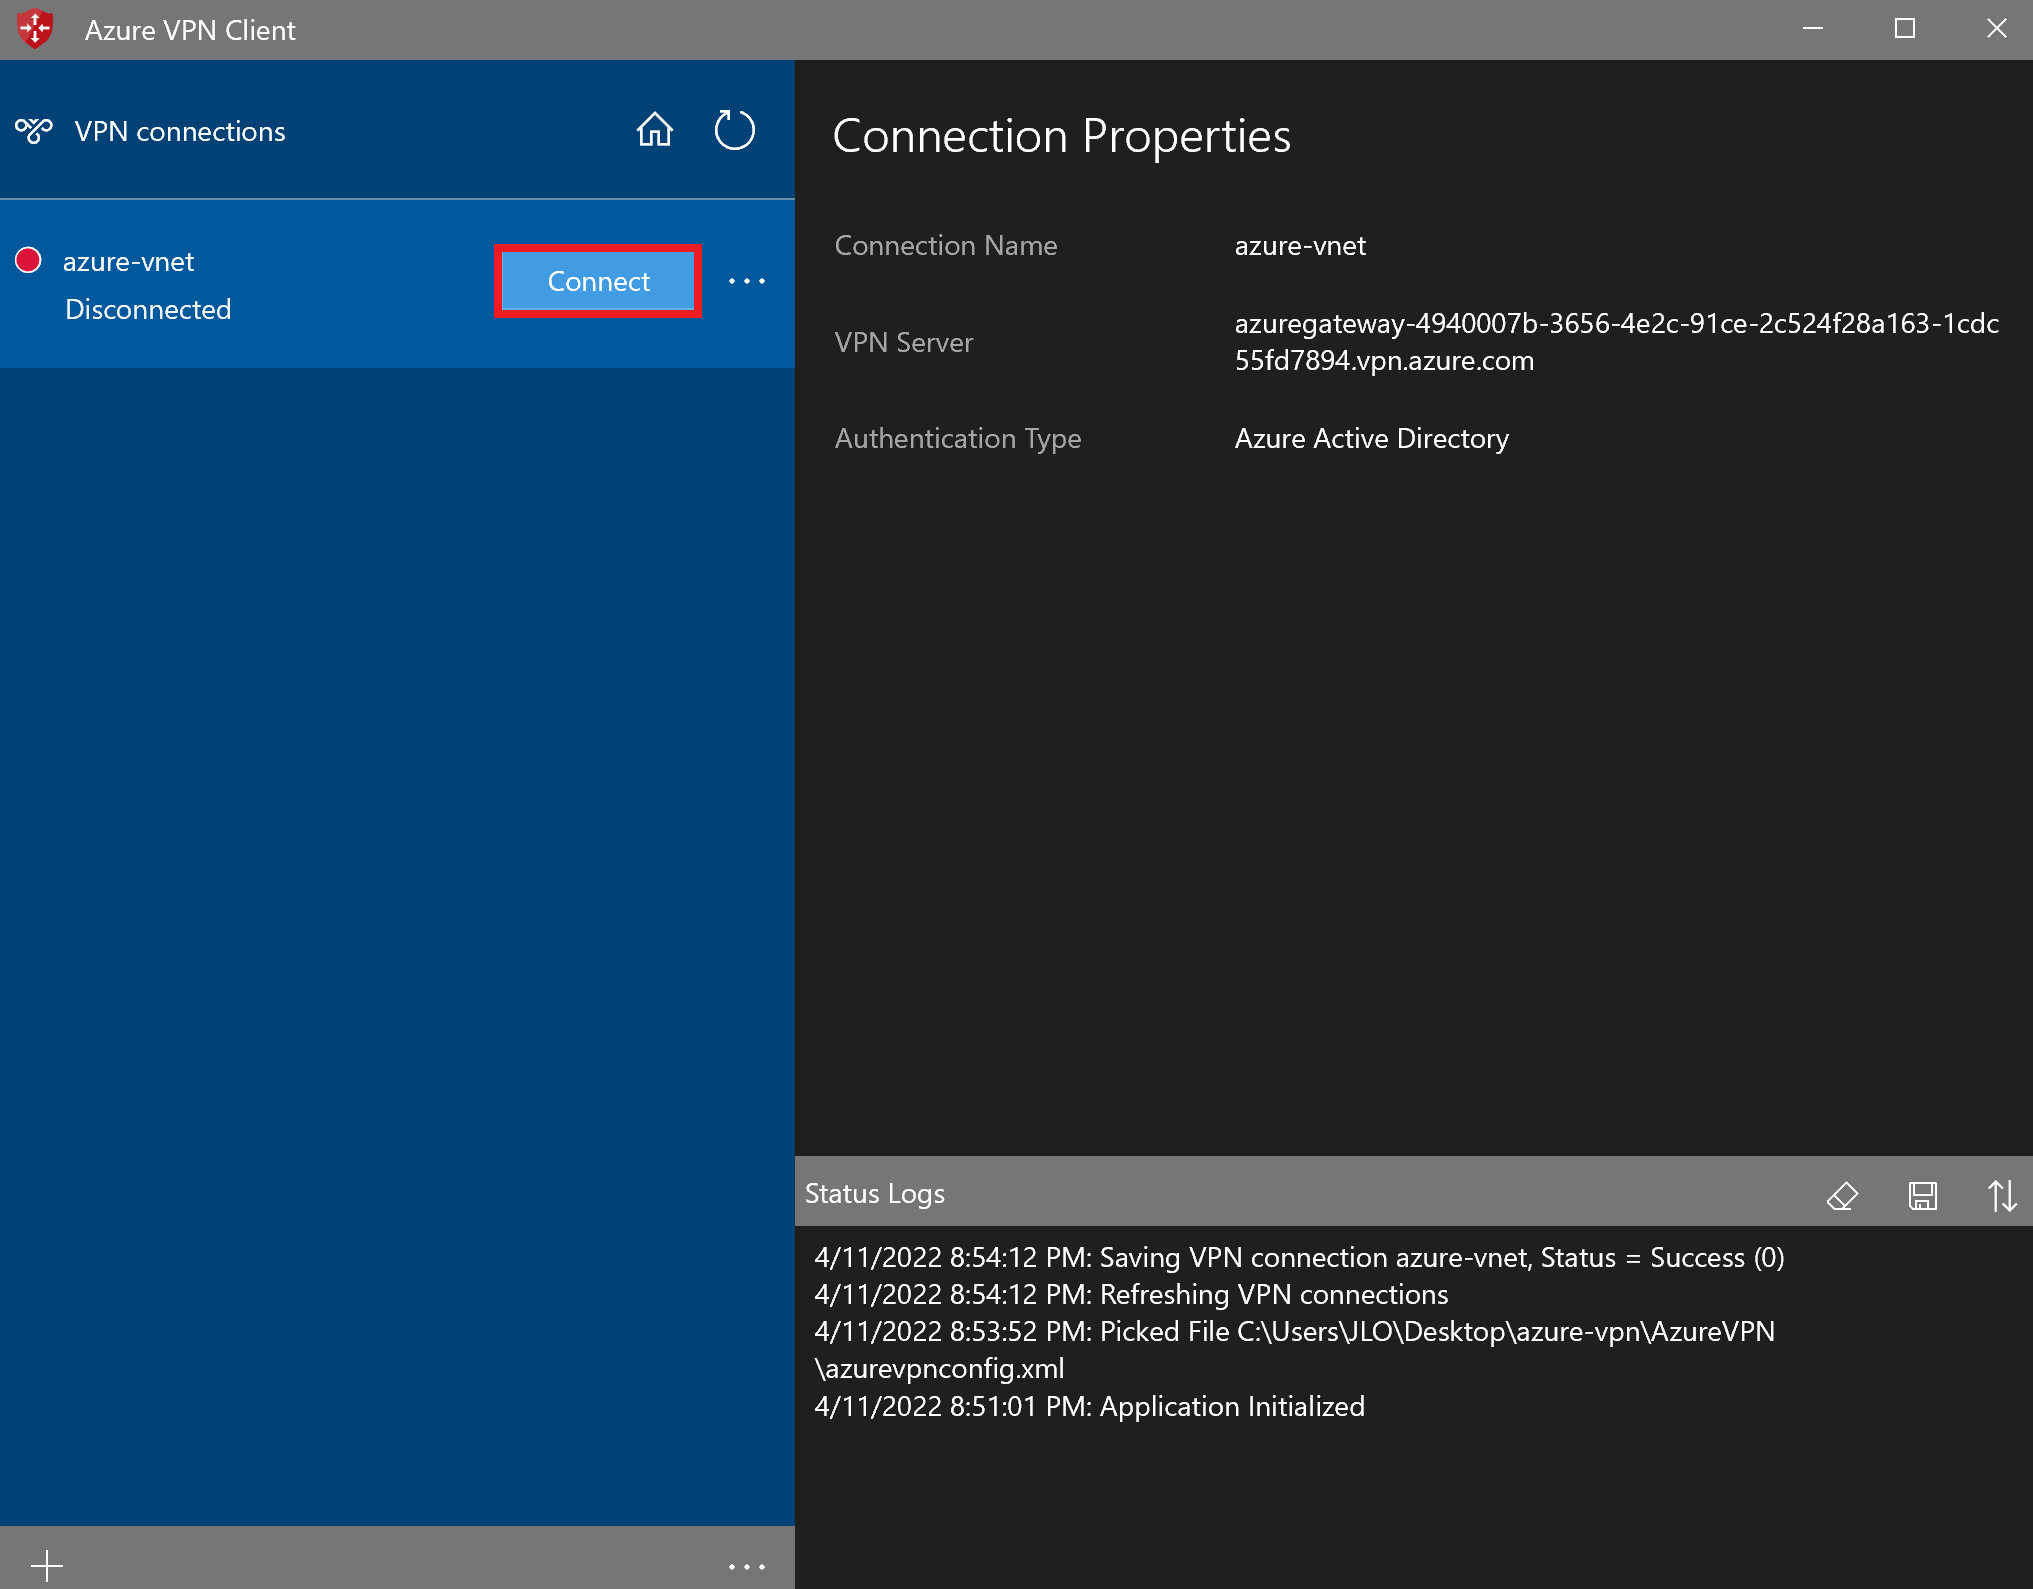This screenshot has width=2033, height=1589.
Task: Click the Connection Properties heading
Action: point(1062,136)
